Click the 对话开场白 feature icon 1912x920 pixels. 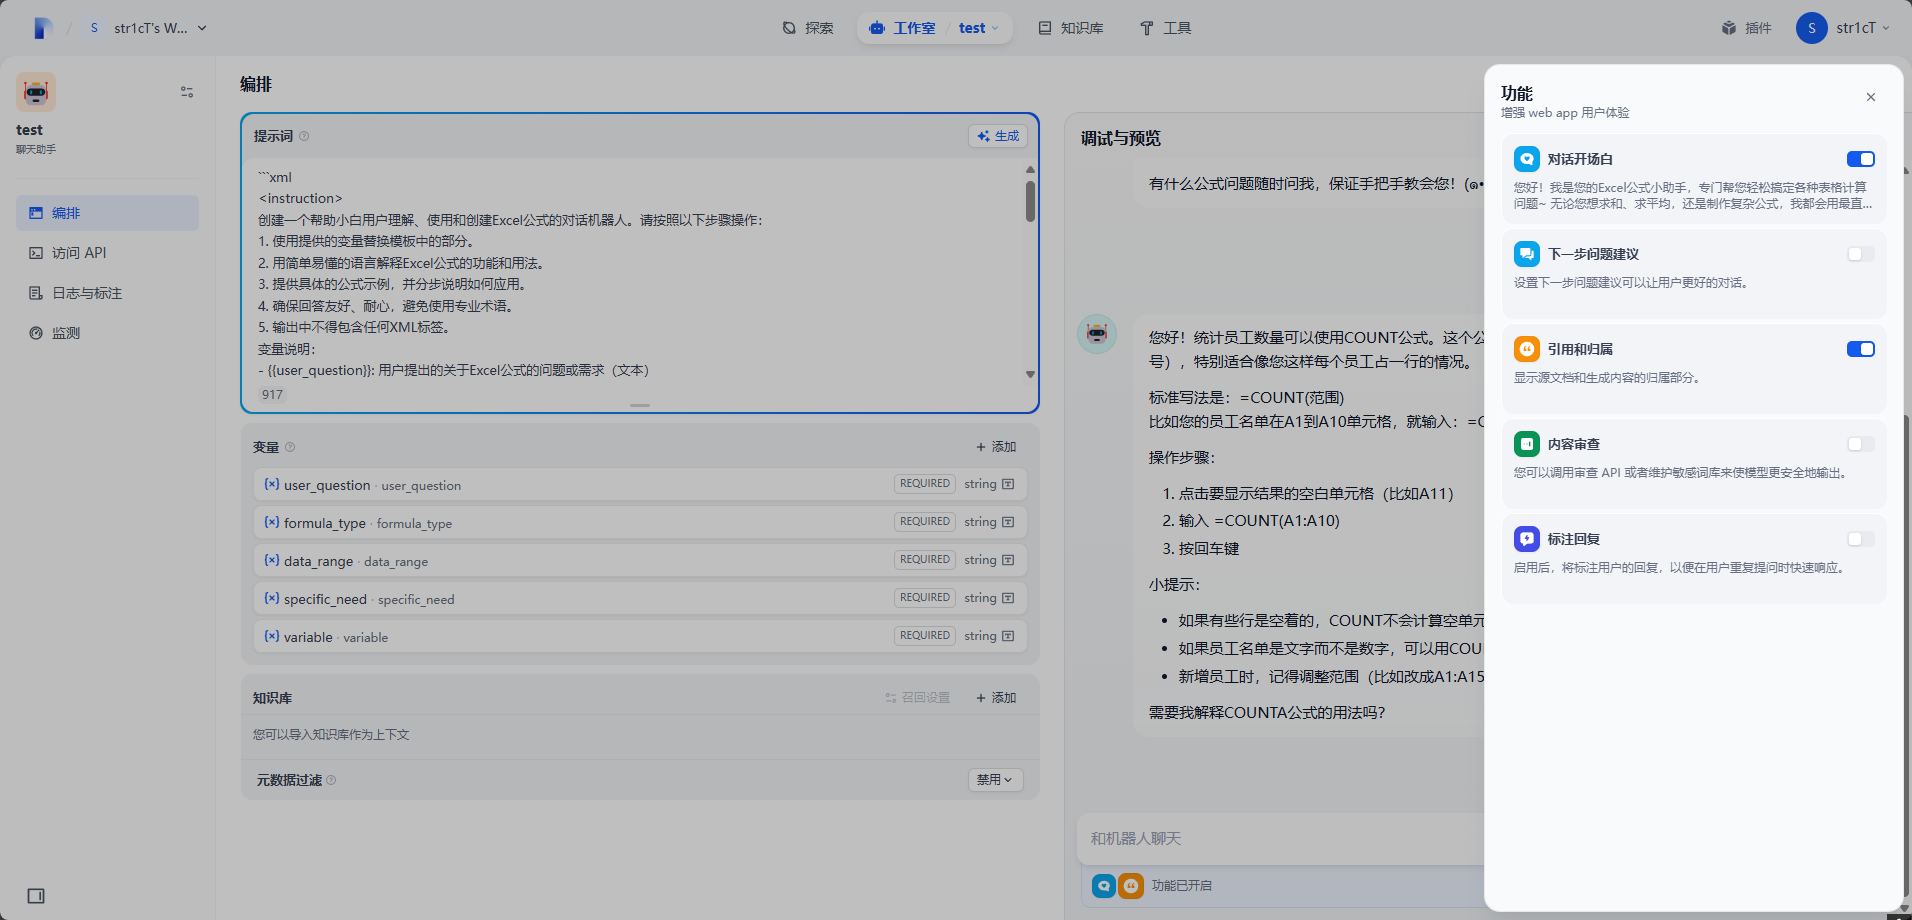tap(1527, 159)
